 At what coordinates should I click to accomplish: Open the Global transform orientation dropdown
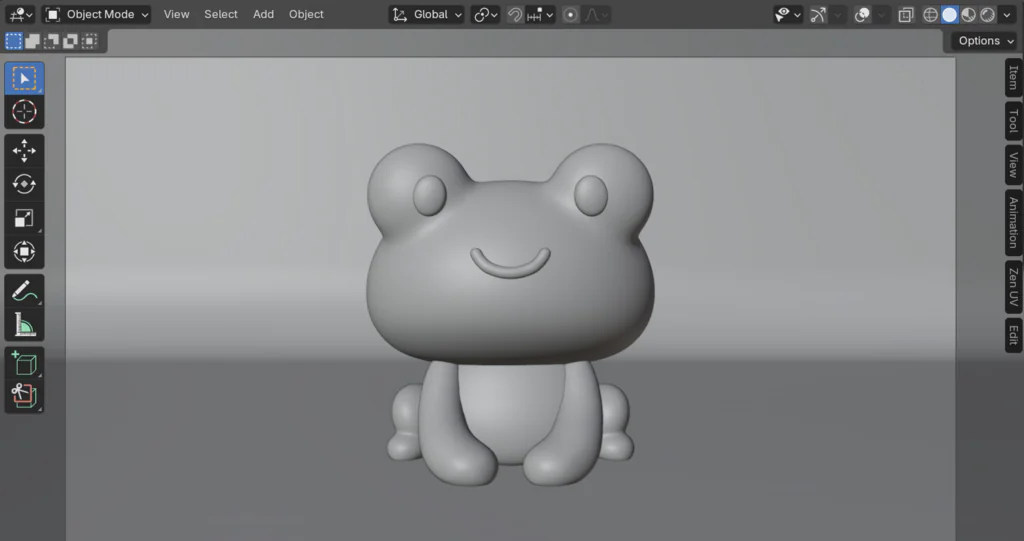click(426, 14)
